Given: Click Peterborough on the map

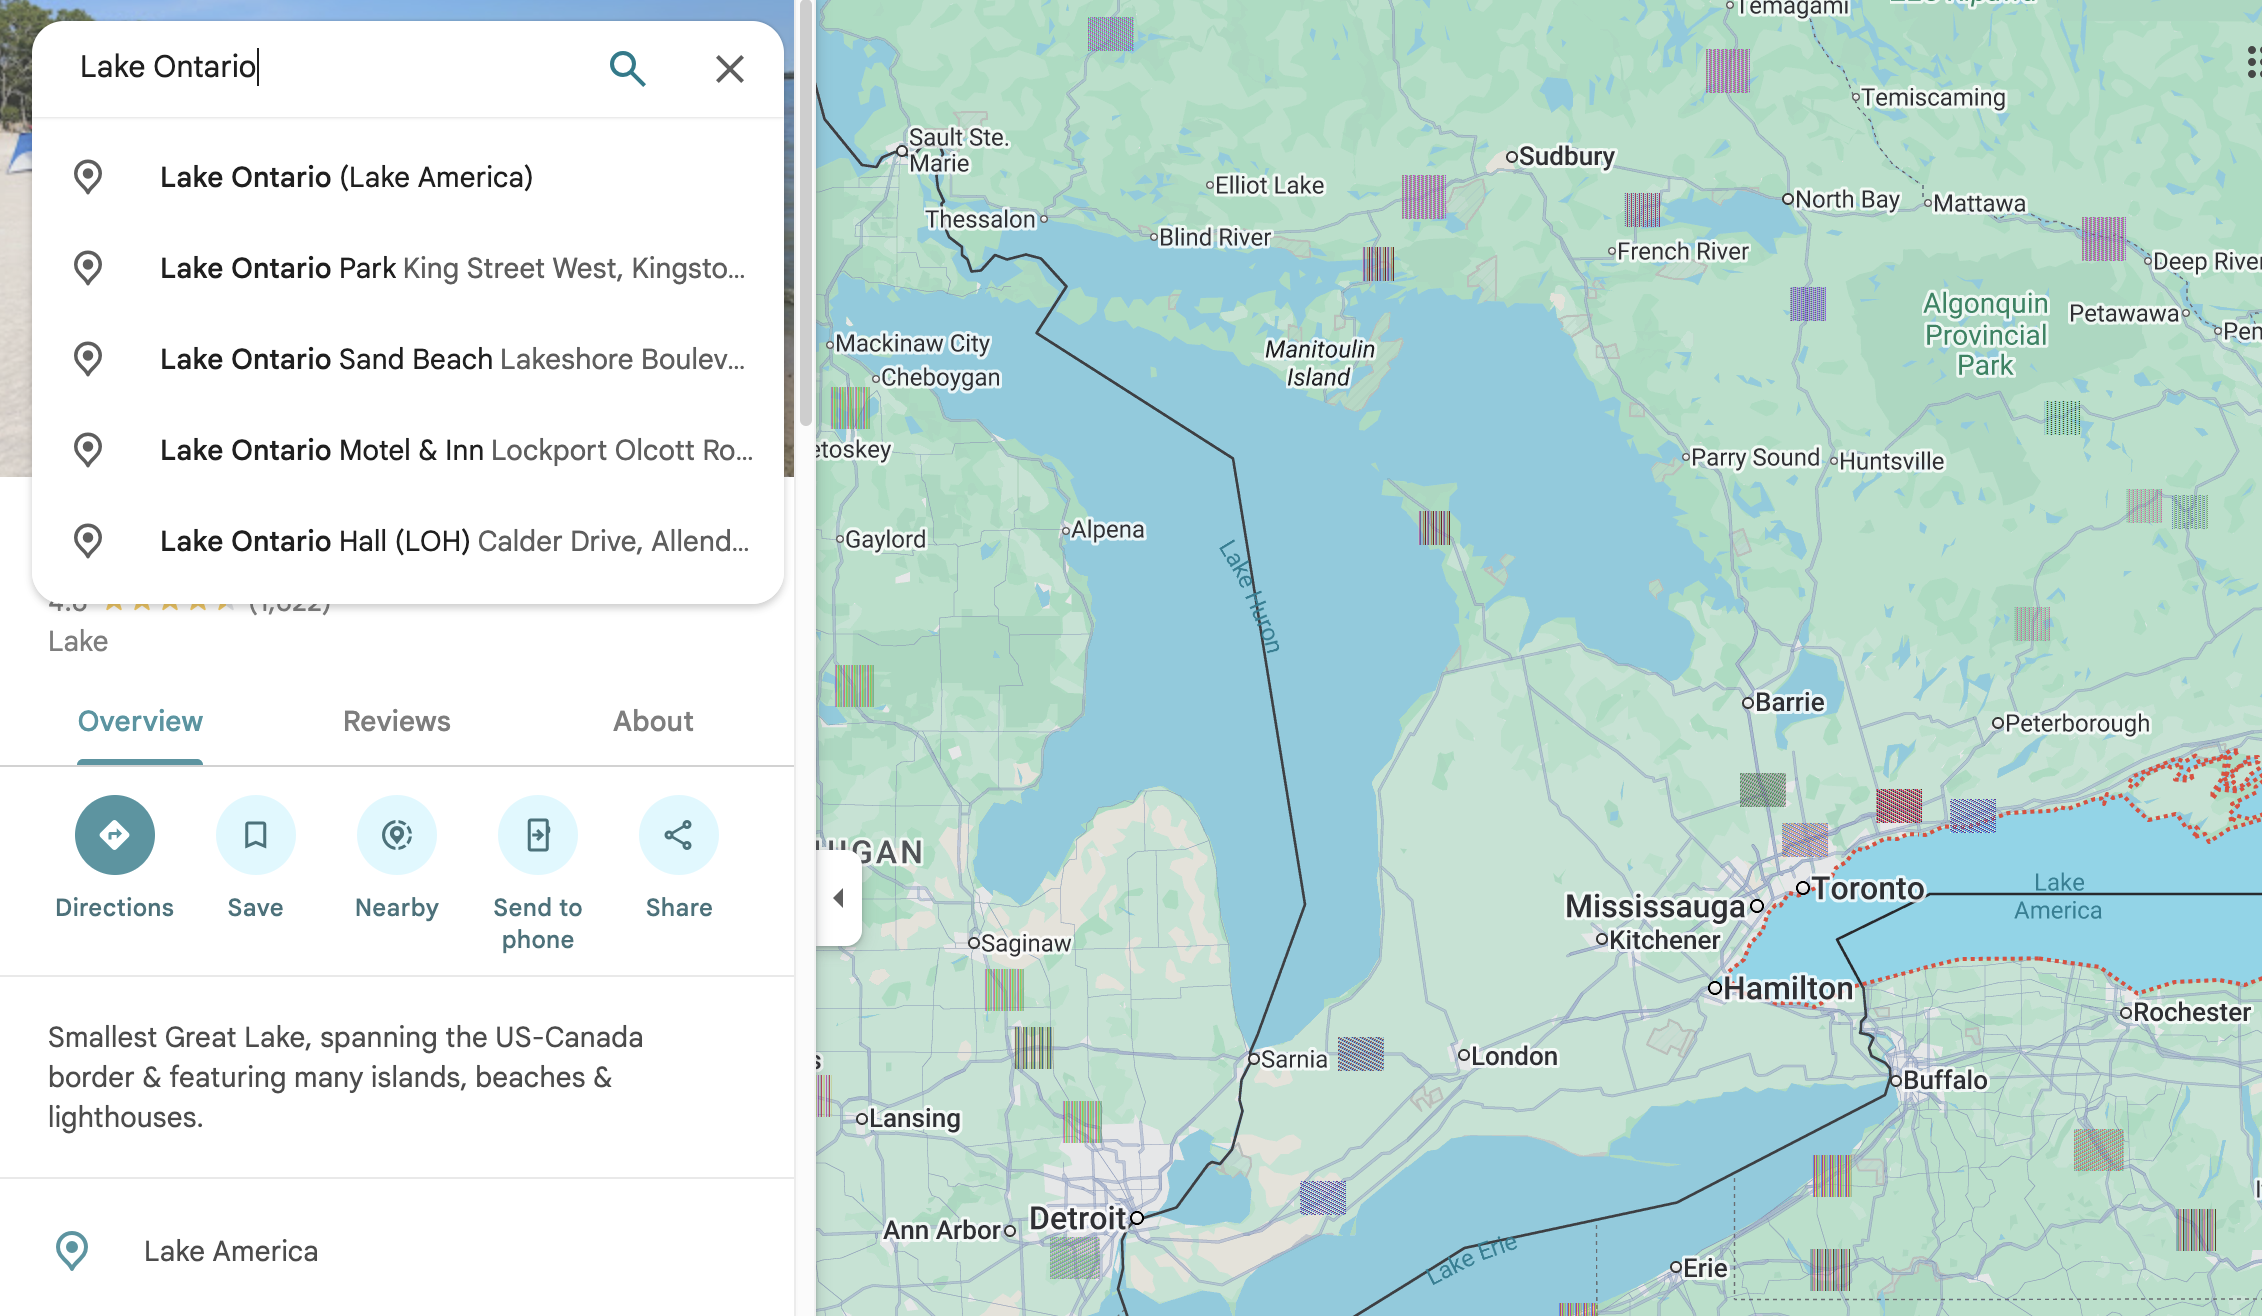Looking at the screenshot, I should [x=2077, y=723].
